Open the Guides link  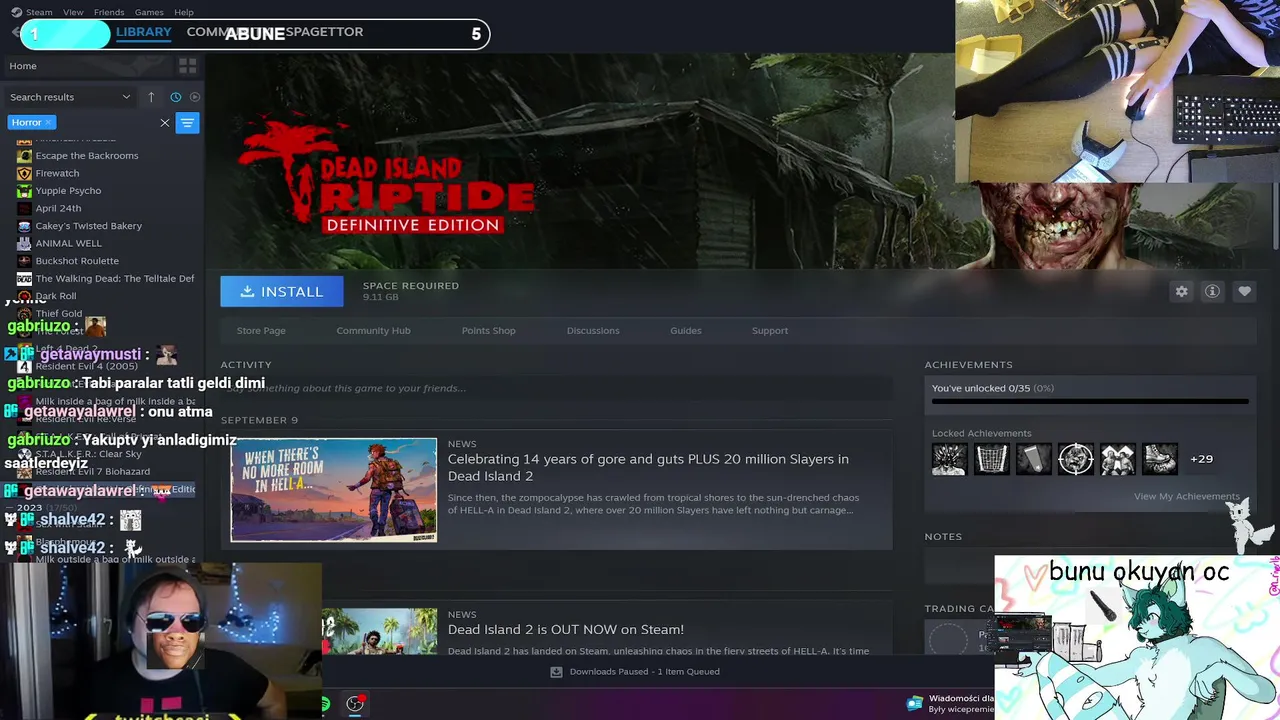[685, 330]
